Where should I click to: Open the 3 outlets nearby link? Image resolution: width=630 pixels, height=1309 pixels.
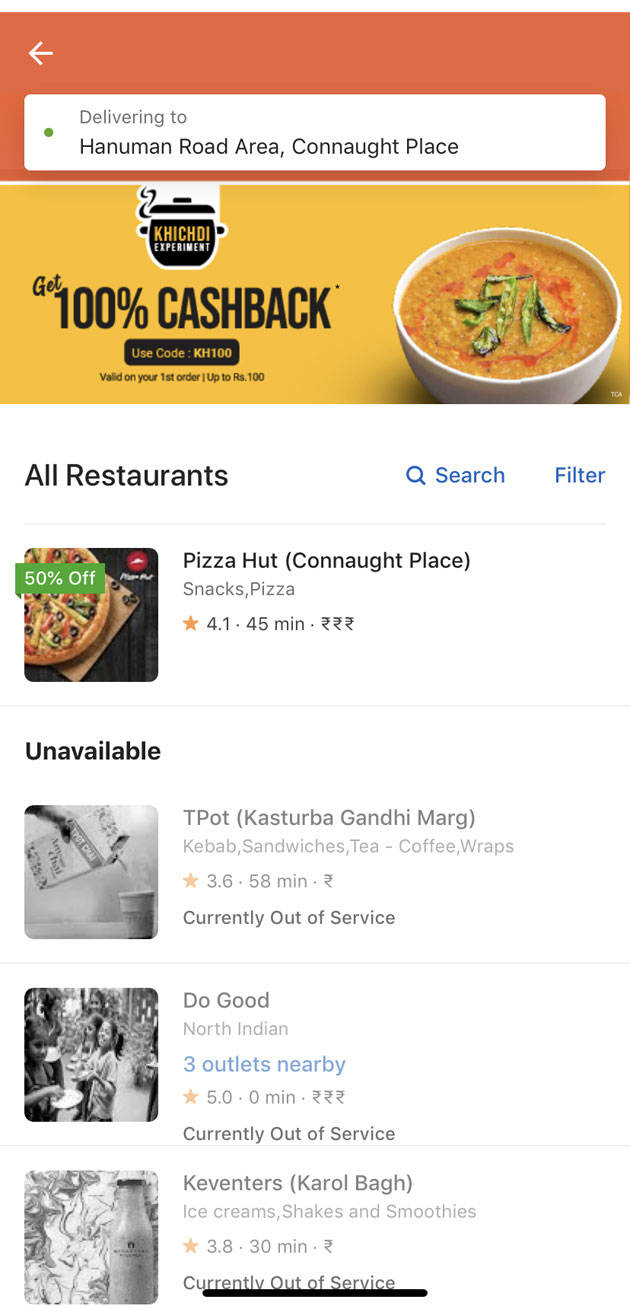tap(264, 1064)
